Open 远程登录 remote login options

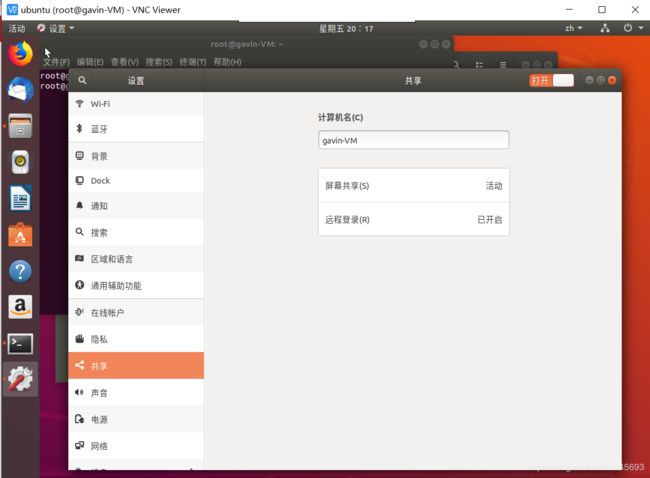click(x=413, y=220)
